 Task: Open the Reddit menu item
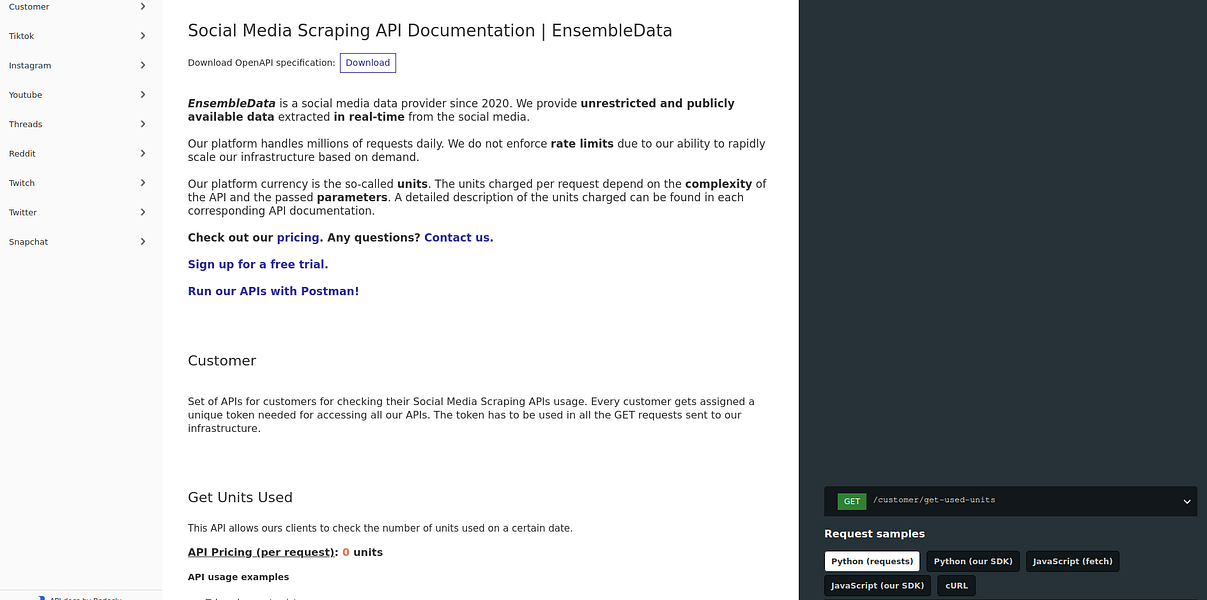click(x=80, y=153)
